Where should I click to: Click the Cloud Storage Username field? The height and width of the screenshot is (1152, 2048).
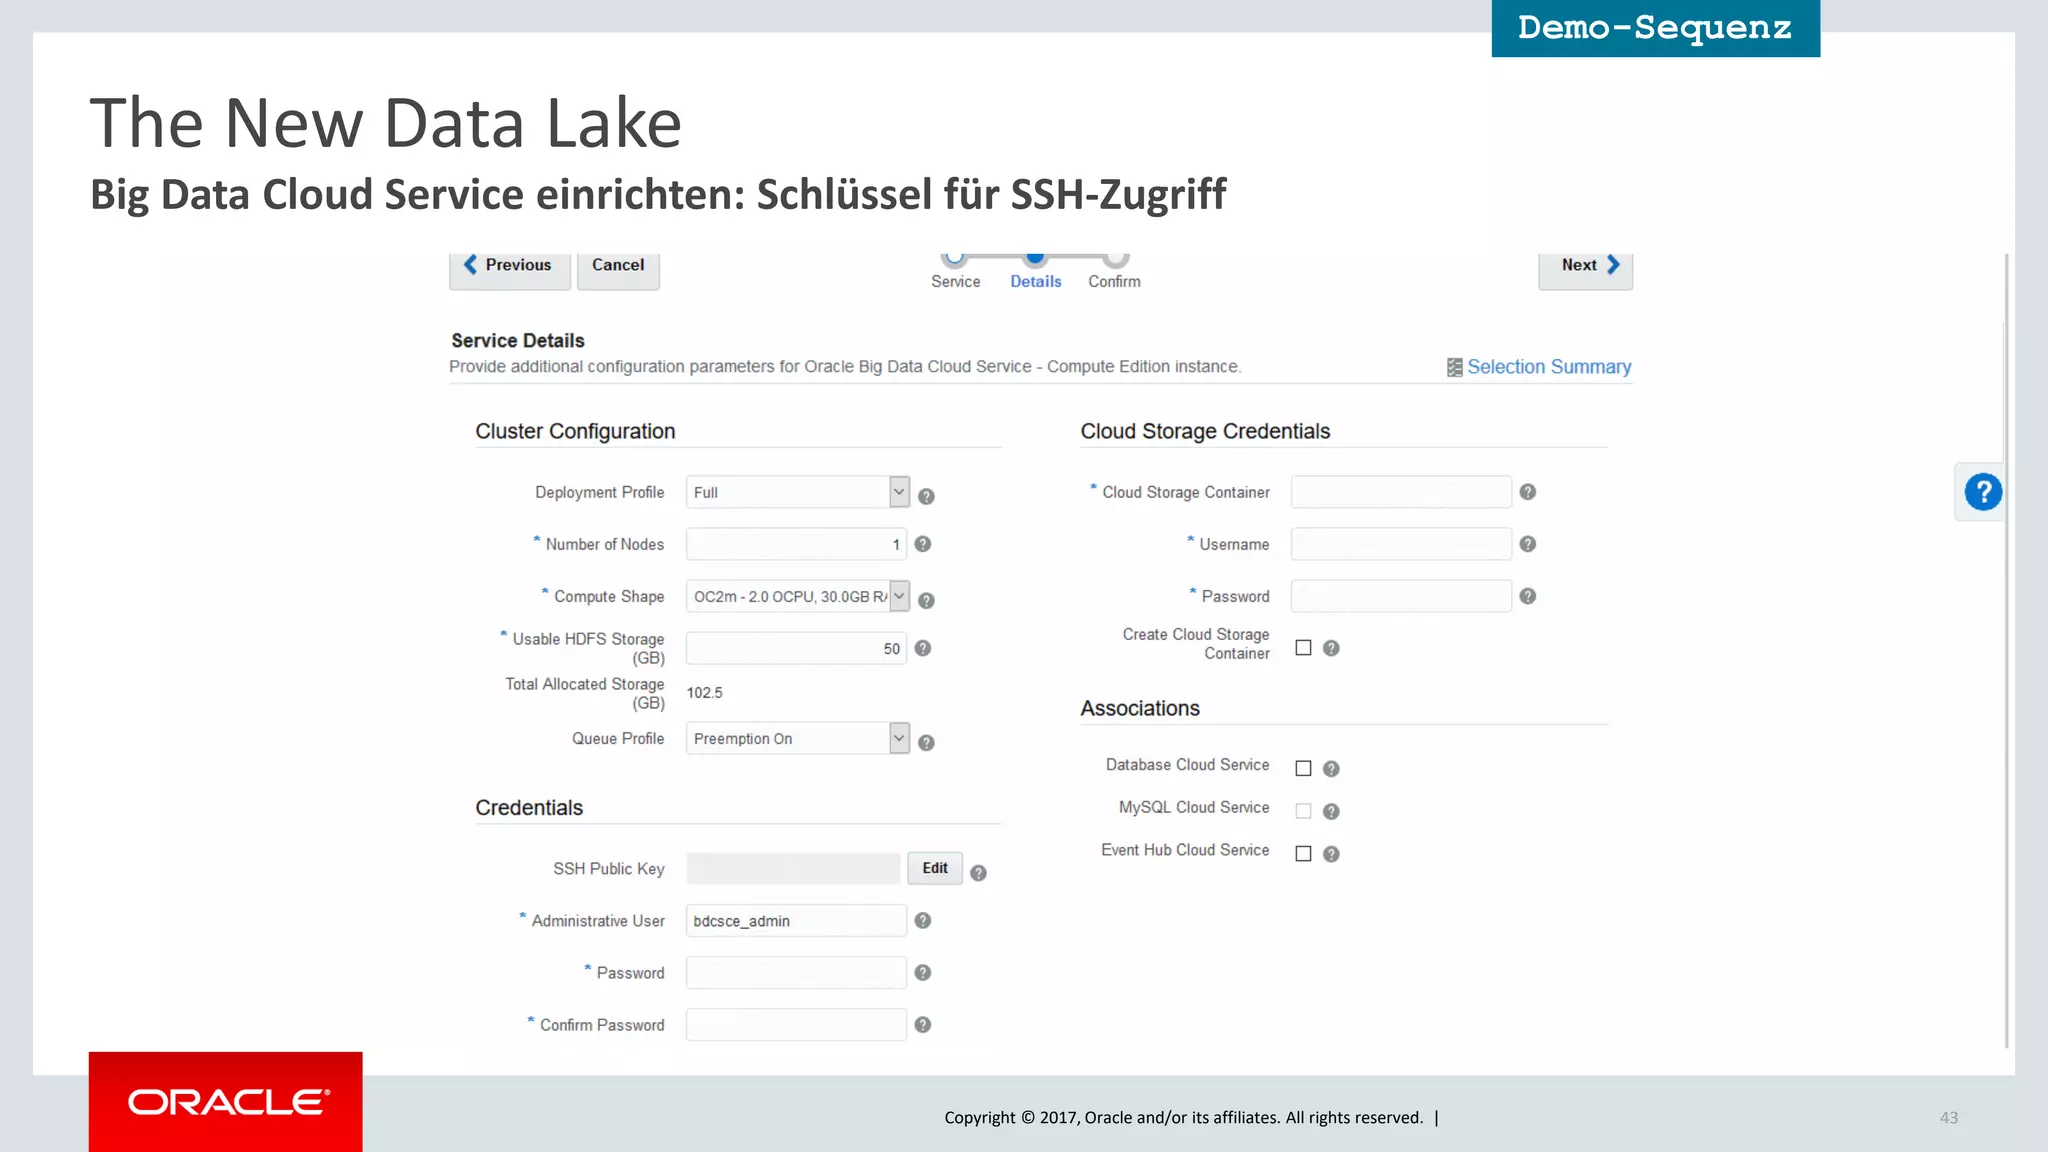click(x=1401, y=544)
